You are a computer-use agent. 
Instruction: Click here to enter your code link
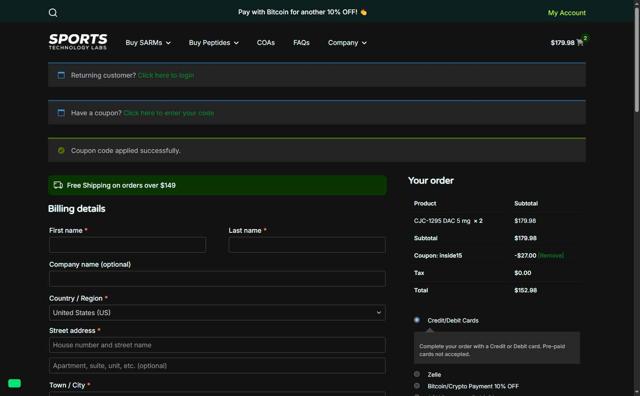click(169, 113)
